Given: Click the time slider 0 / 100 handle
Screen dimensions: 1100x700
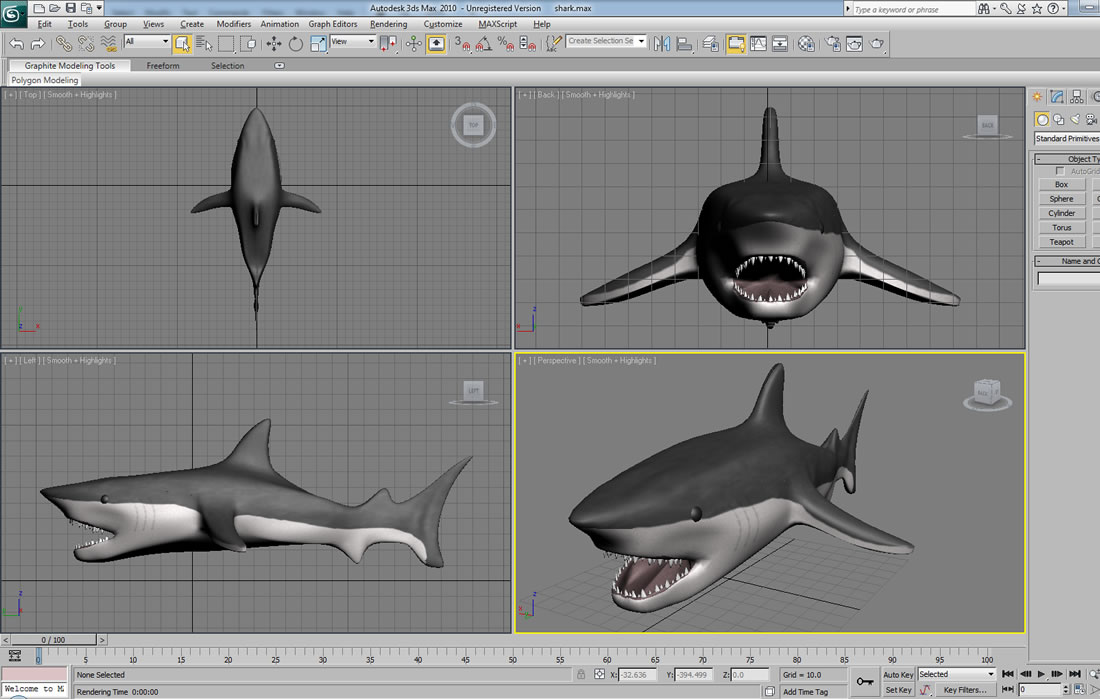Looking at the screenshot, I should pos(53,640).
